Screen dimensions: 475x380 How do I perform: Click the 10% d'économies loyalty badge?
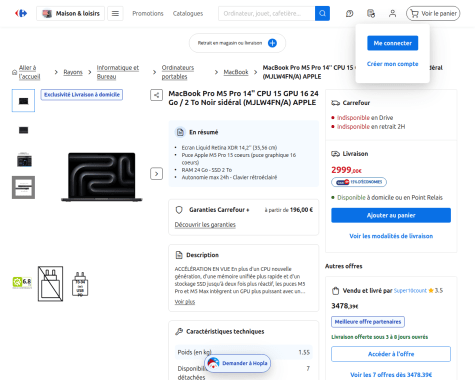click(359, 182)
